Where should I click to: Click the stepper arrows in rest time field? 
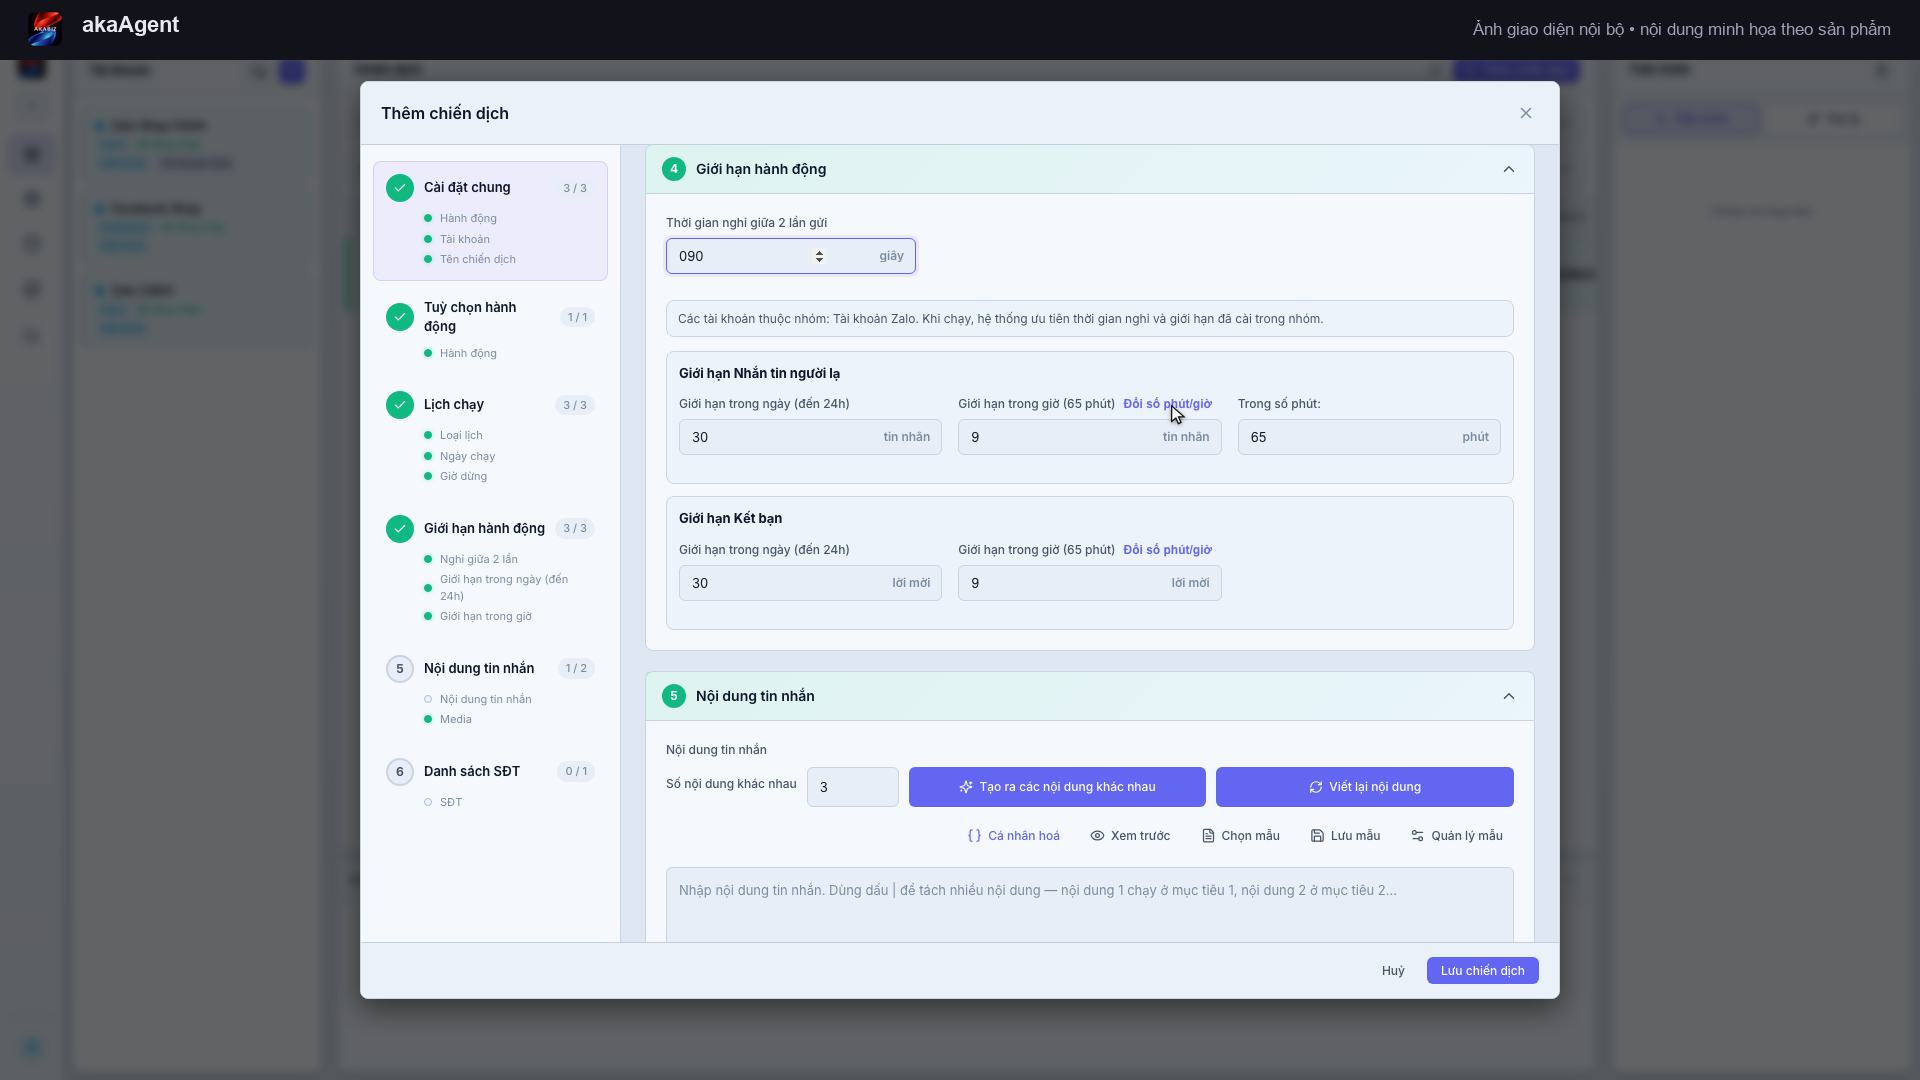pyautogui.click(x=819, y=256)
